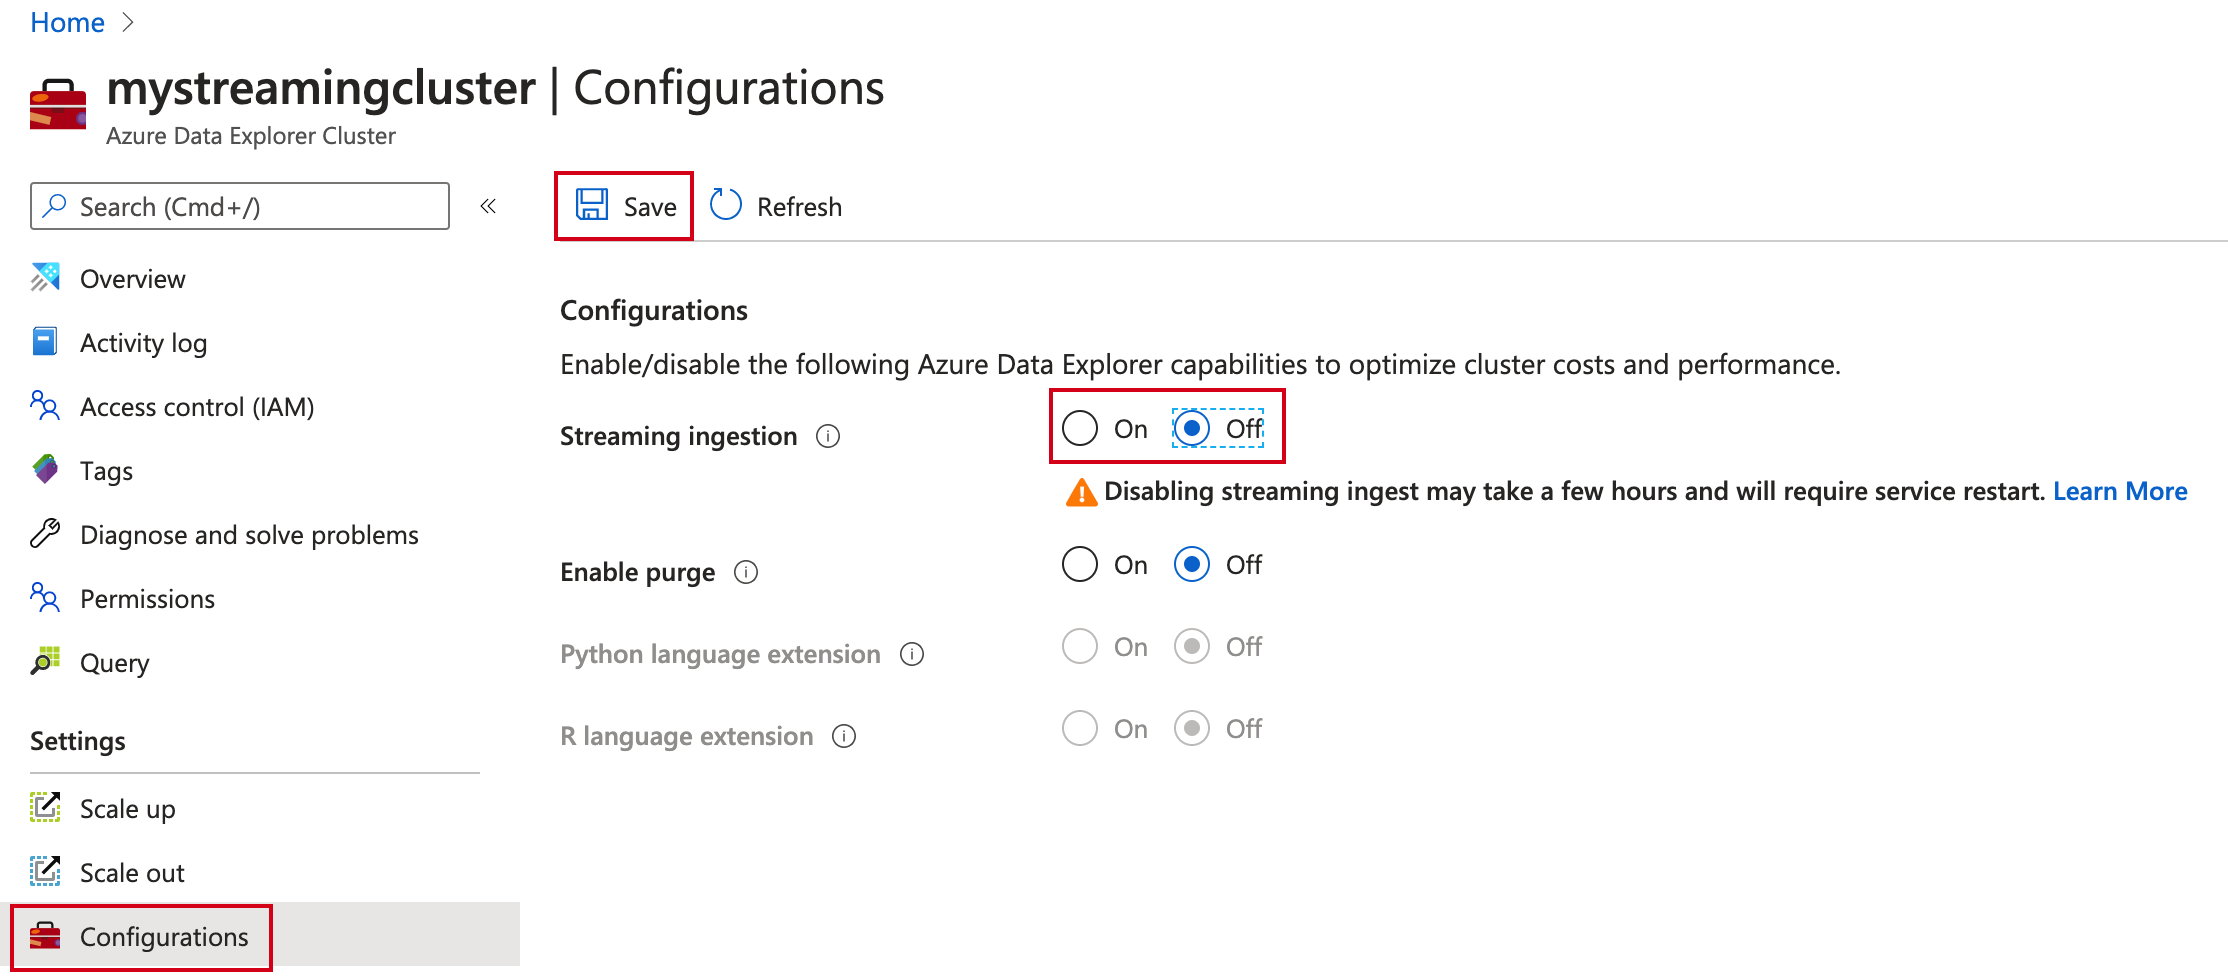The image size is (2228, 980).
Task: Select the Overview icon in the sidebar
Action: click(45, 278)
